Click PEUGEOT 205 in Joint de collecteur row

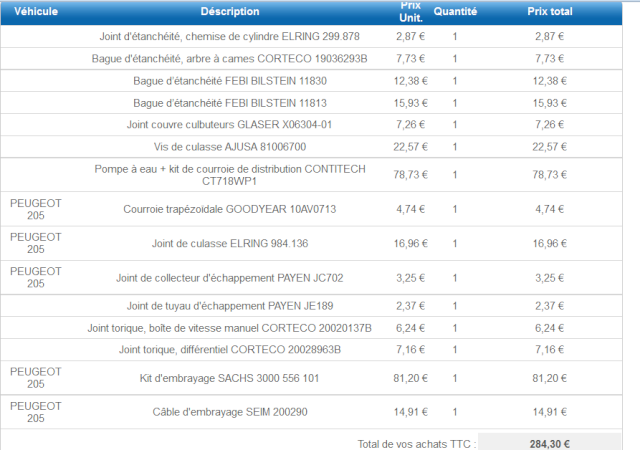[36, 277]
